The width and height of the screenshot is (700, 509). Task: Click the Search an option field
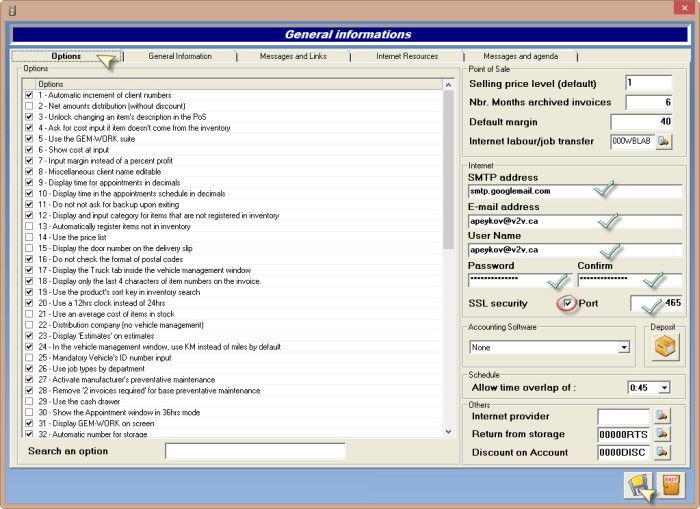point(255,451)
